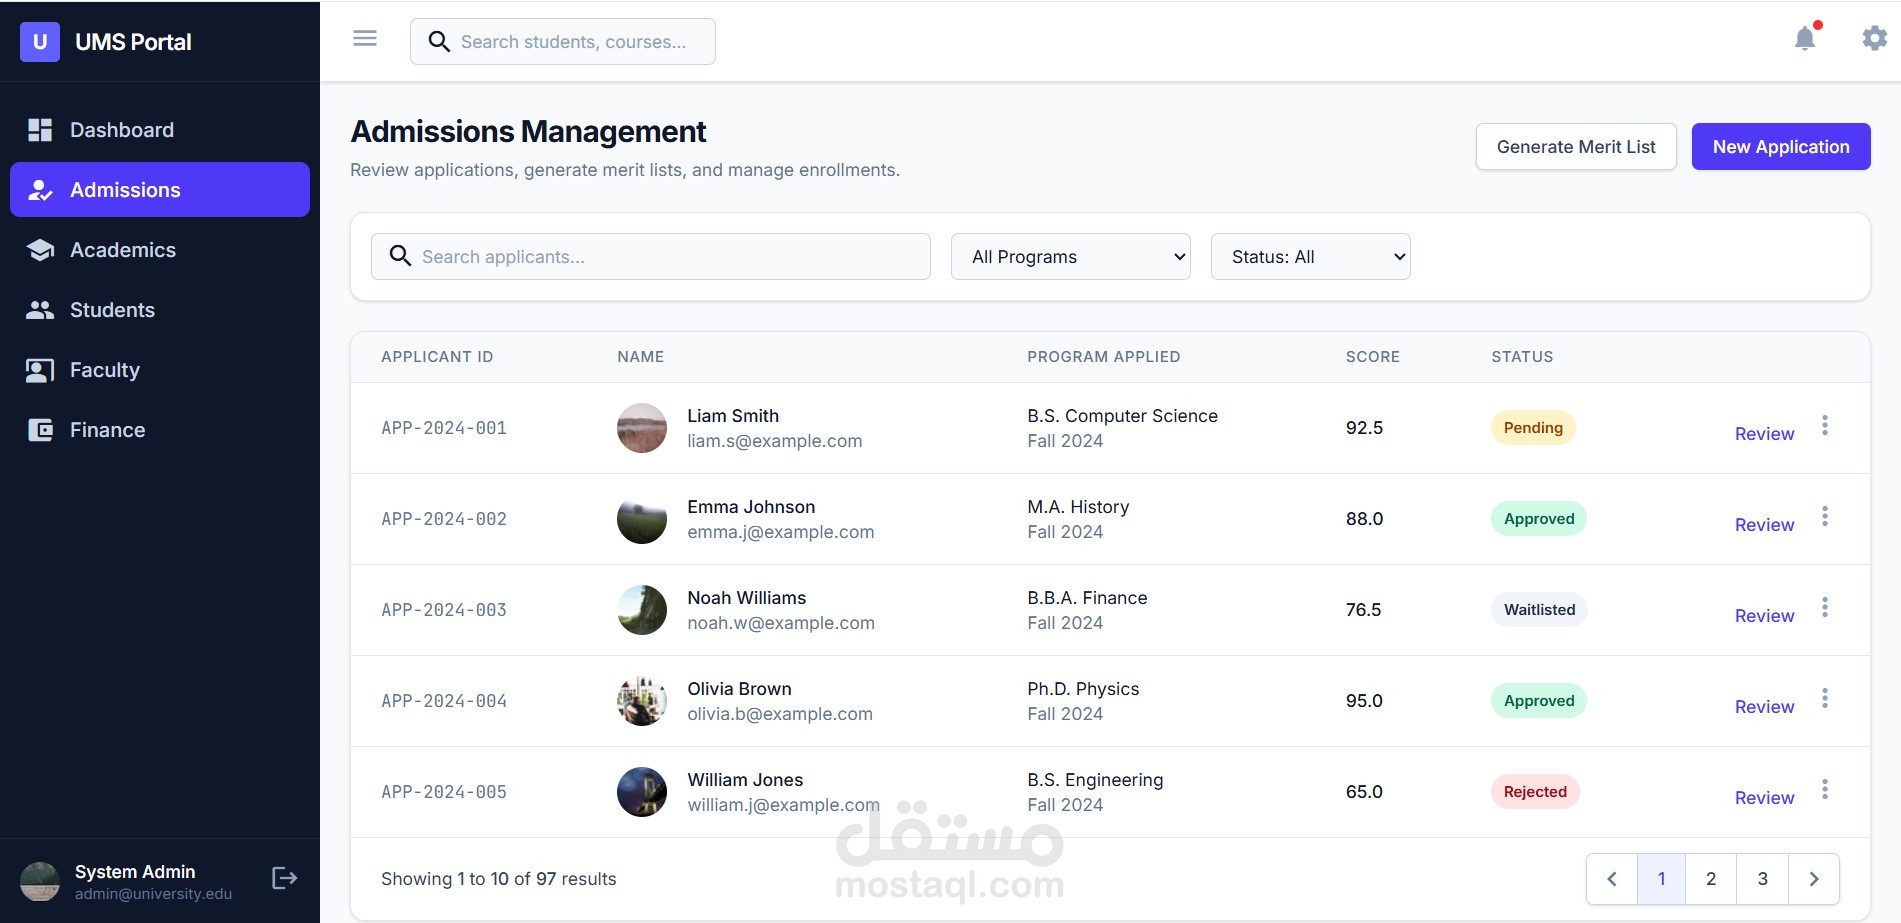
Task: Open the three-dot menu for Liam Smith
Action: click(x=1825, y=426)
